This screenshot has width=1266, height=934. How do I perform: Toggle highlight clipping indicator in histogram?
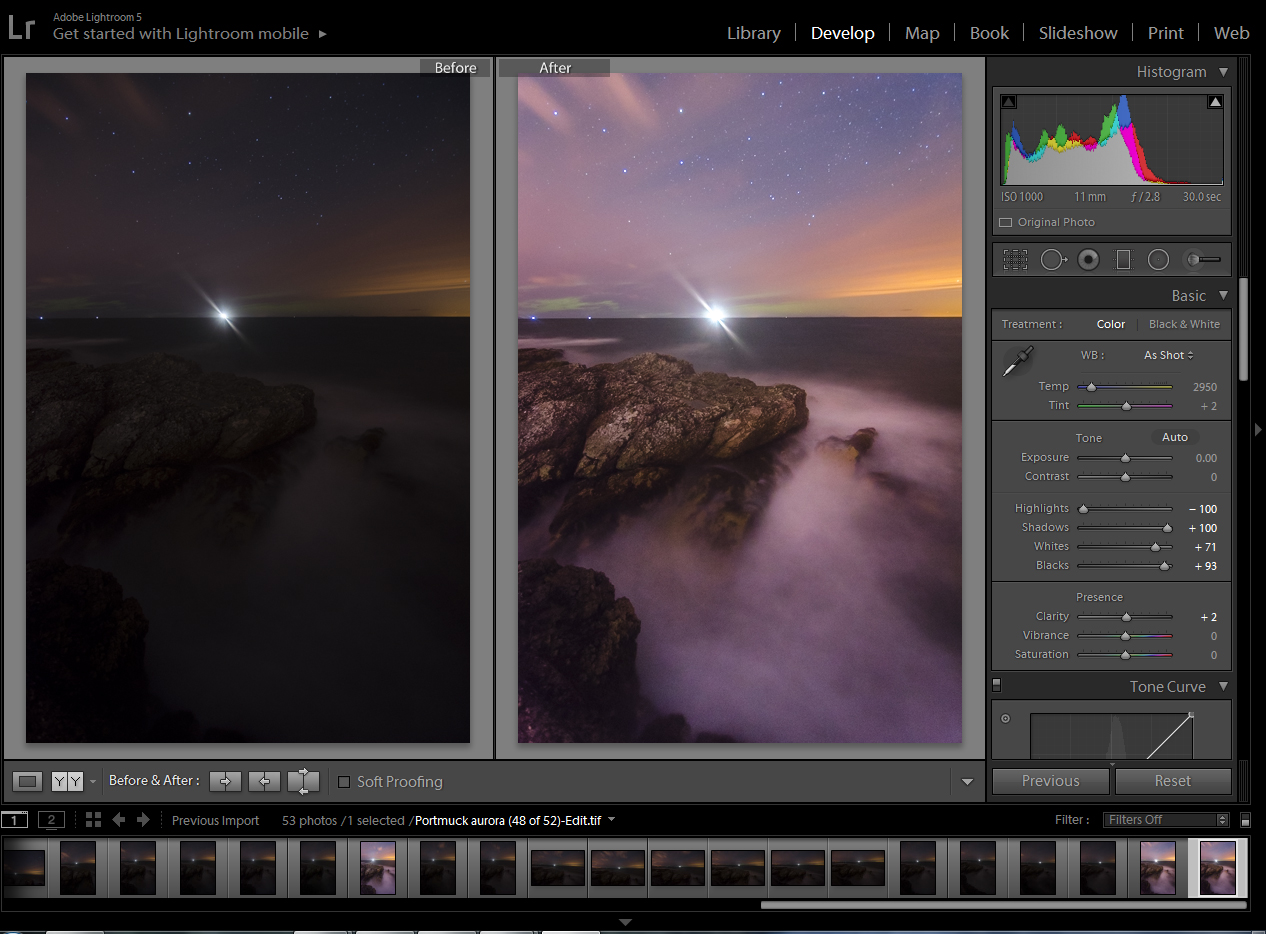click(x=1215, y=101)
